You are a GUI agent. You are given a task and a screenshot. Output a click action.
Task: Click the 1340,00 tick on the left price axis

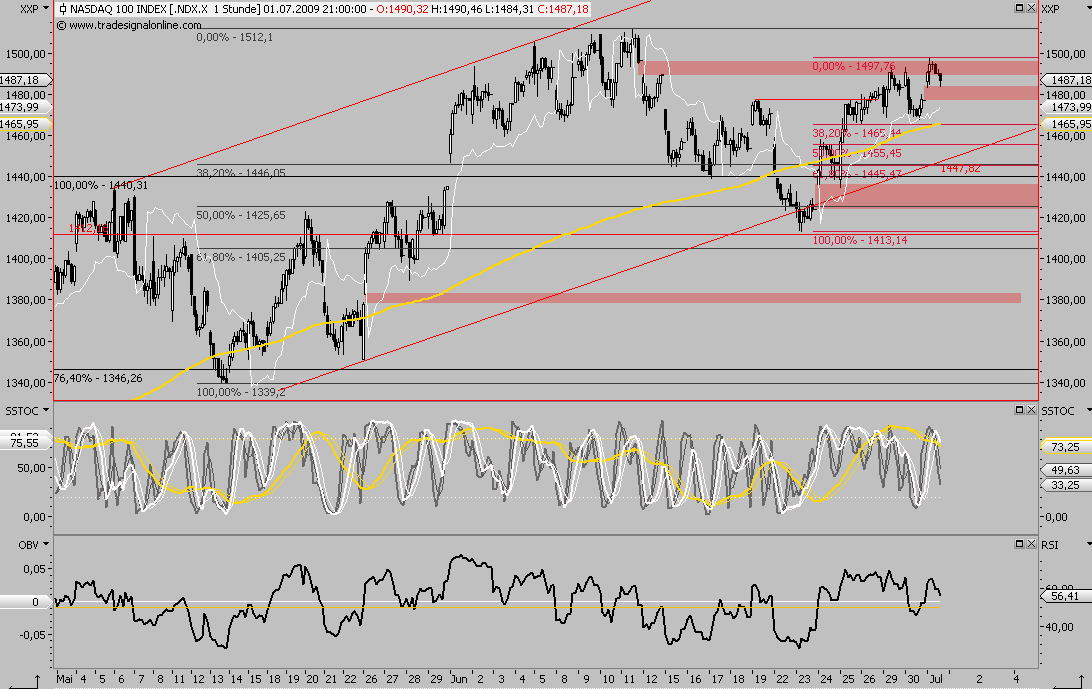pos(25,382)
